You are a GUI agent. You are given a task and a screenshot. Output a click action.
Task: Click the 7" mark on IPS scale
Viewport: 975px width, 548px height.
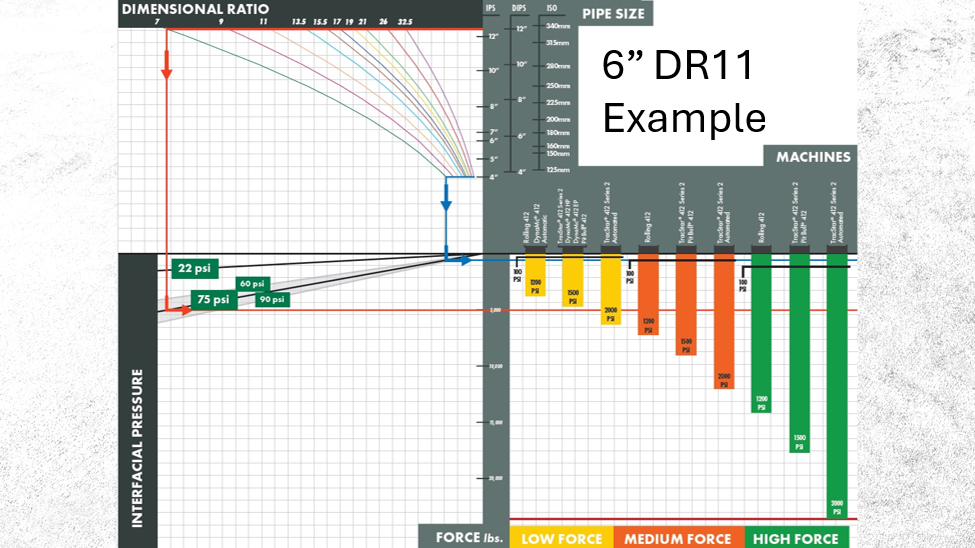point(494,132)
